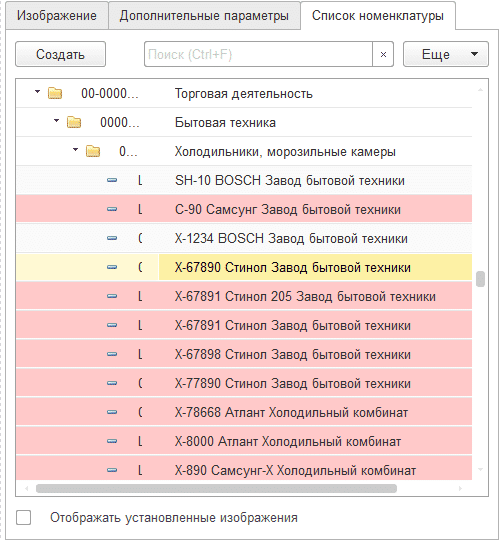Clear the search field with the x button
Viewport: 502px width, 544px height.
point(383,54)
